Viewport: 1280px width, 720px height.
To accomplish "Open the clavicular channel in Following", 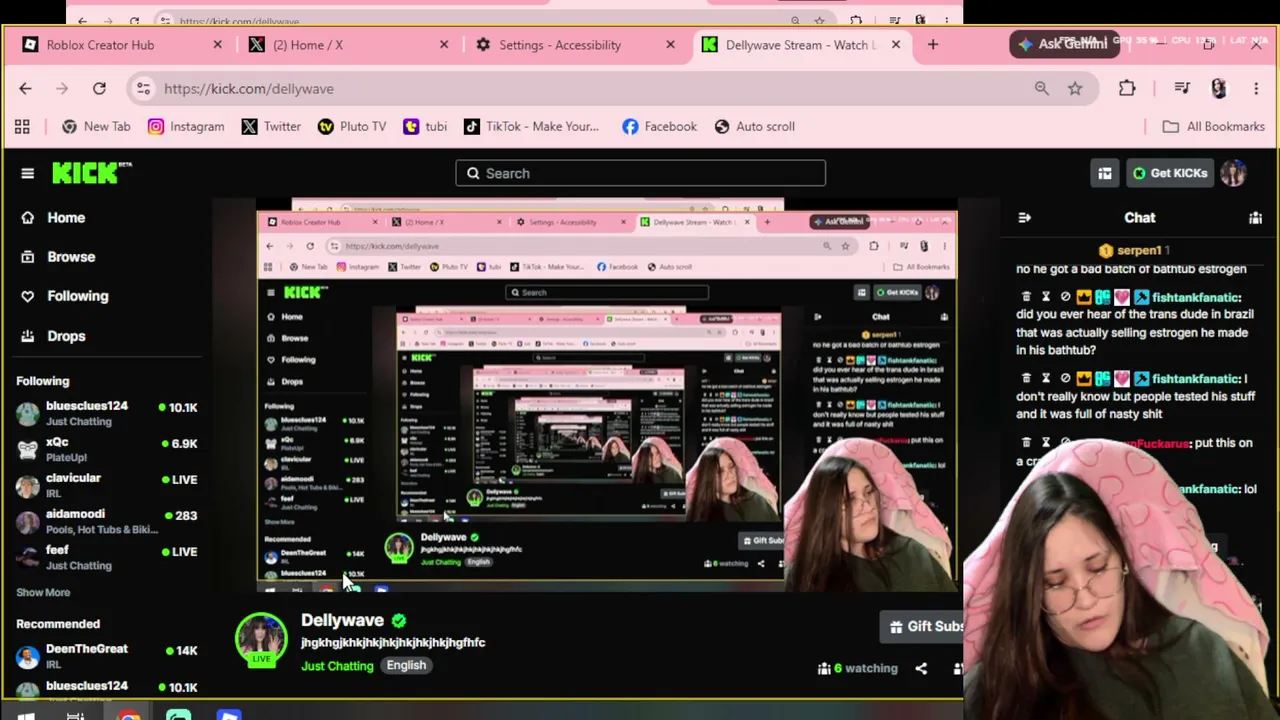I will point(106,485).
